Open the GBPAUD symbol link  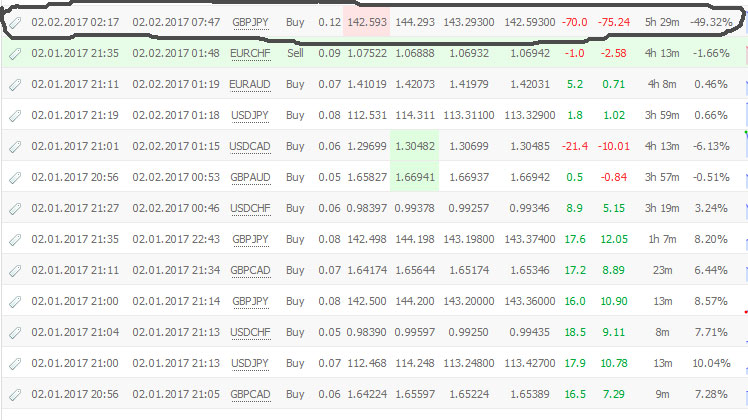250,178
